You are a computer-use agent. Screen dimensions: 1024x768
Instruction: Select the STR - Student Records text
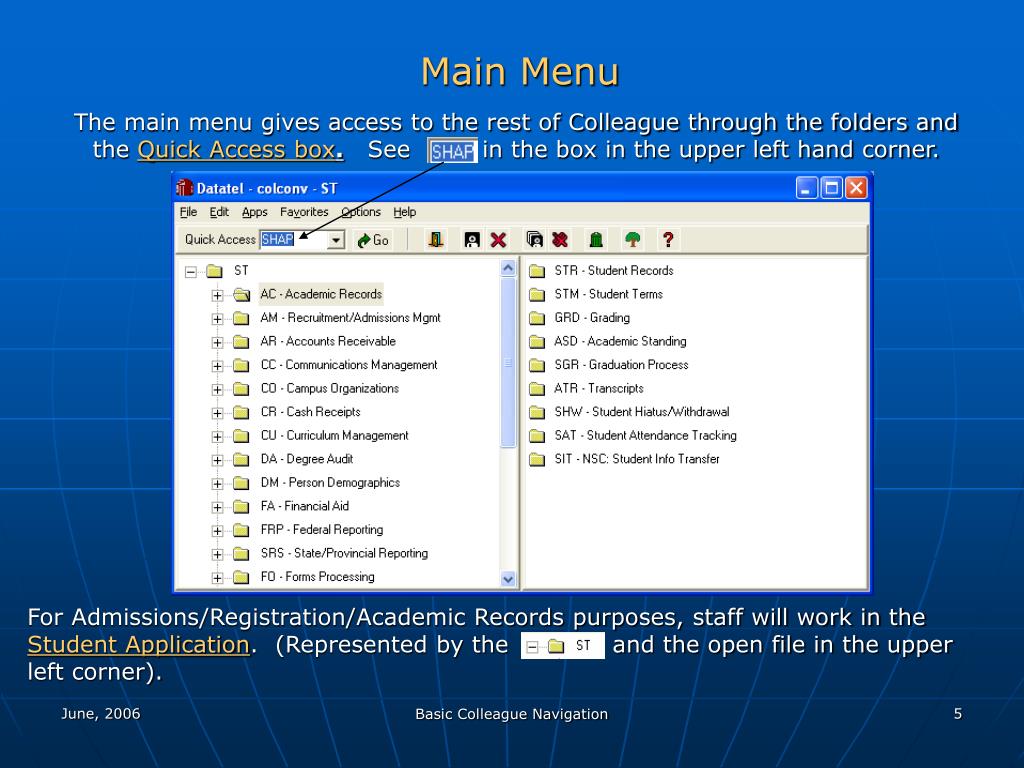[x=613, y=270]
